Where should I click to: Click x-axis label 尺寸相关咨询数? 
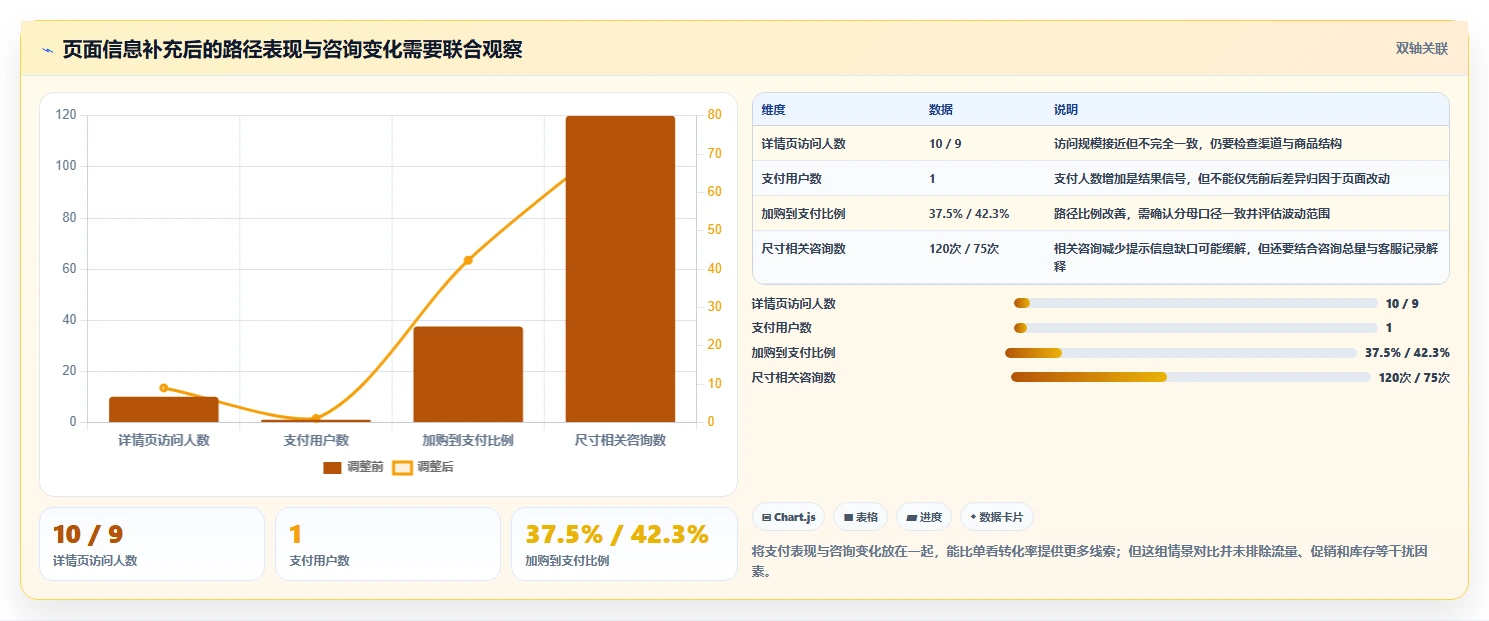tap(620, 440)
